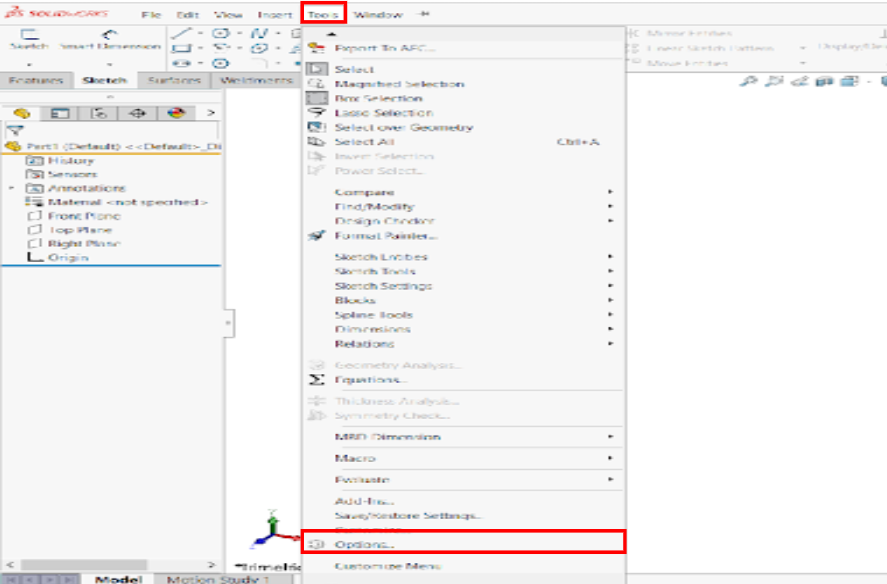887x584 pixels.
Task: Expand the Annotations tree node
Action: 11,188
